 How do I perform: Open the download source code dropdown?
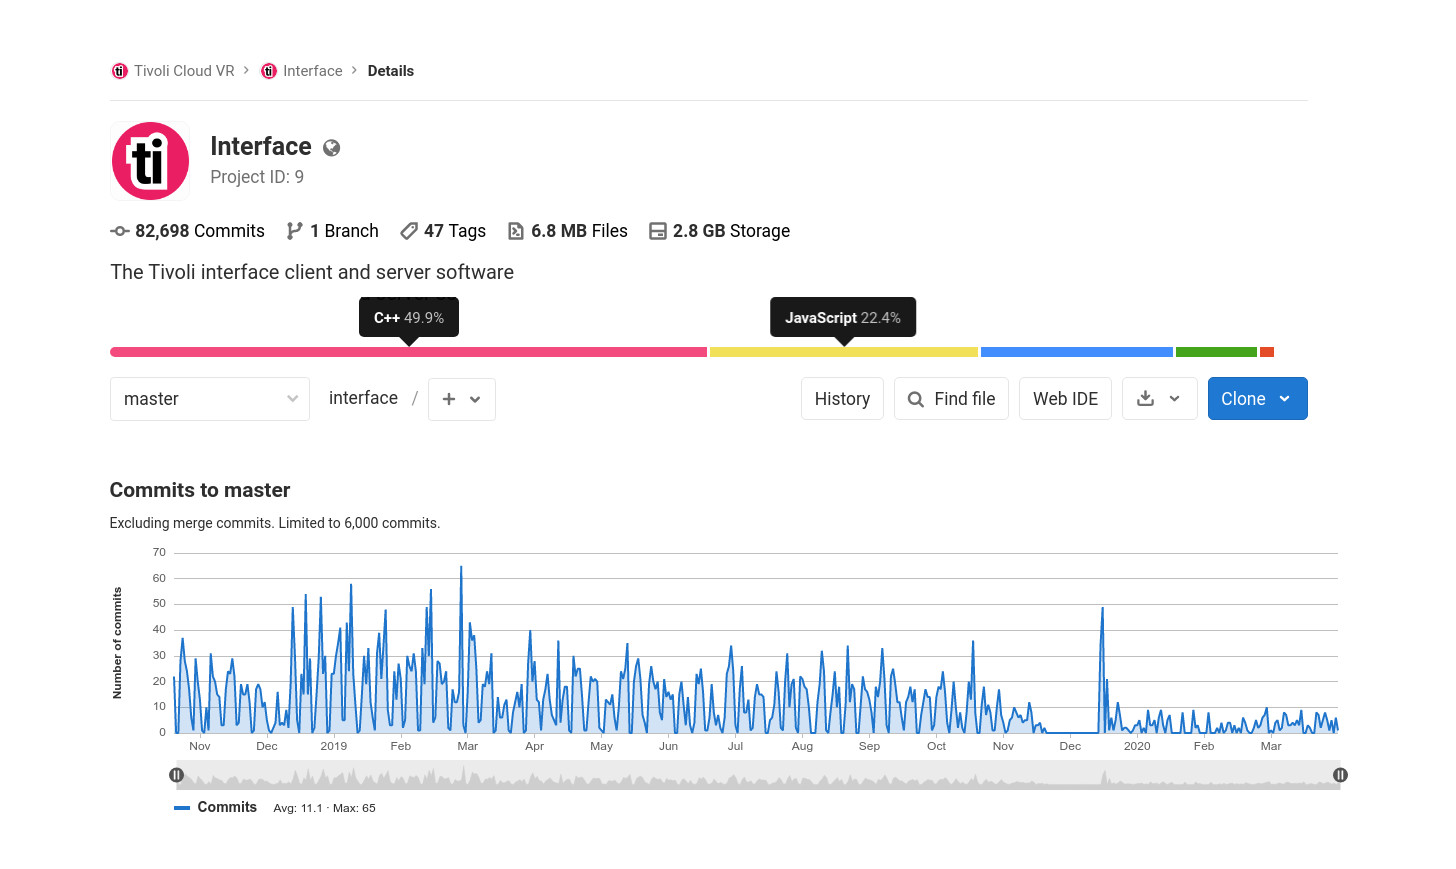1160,399
